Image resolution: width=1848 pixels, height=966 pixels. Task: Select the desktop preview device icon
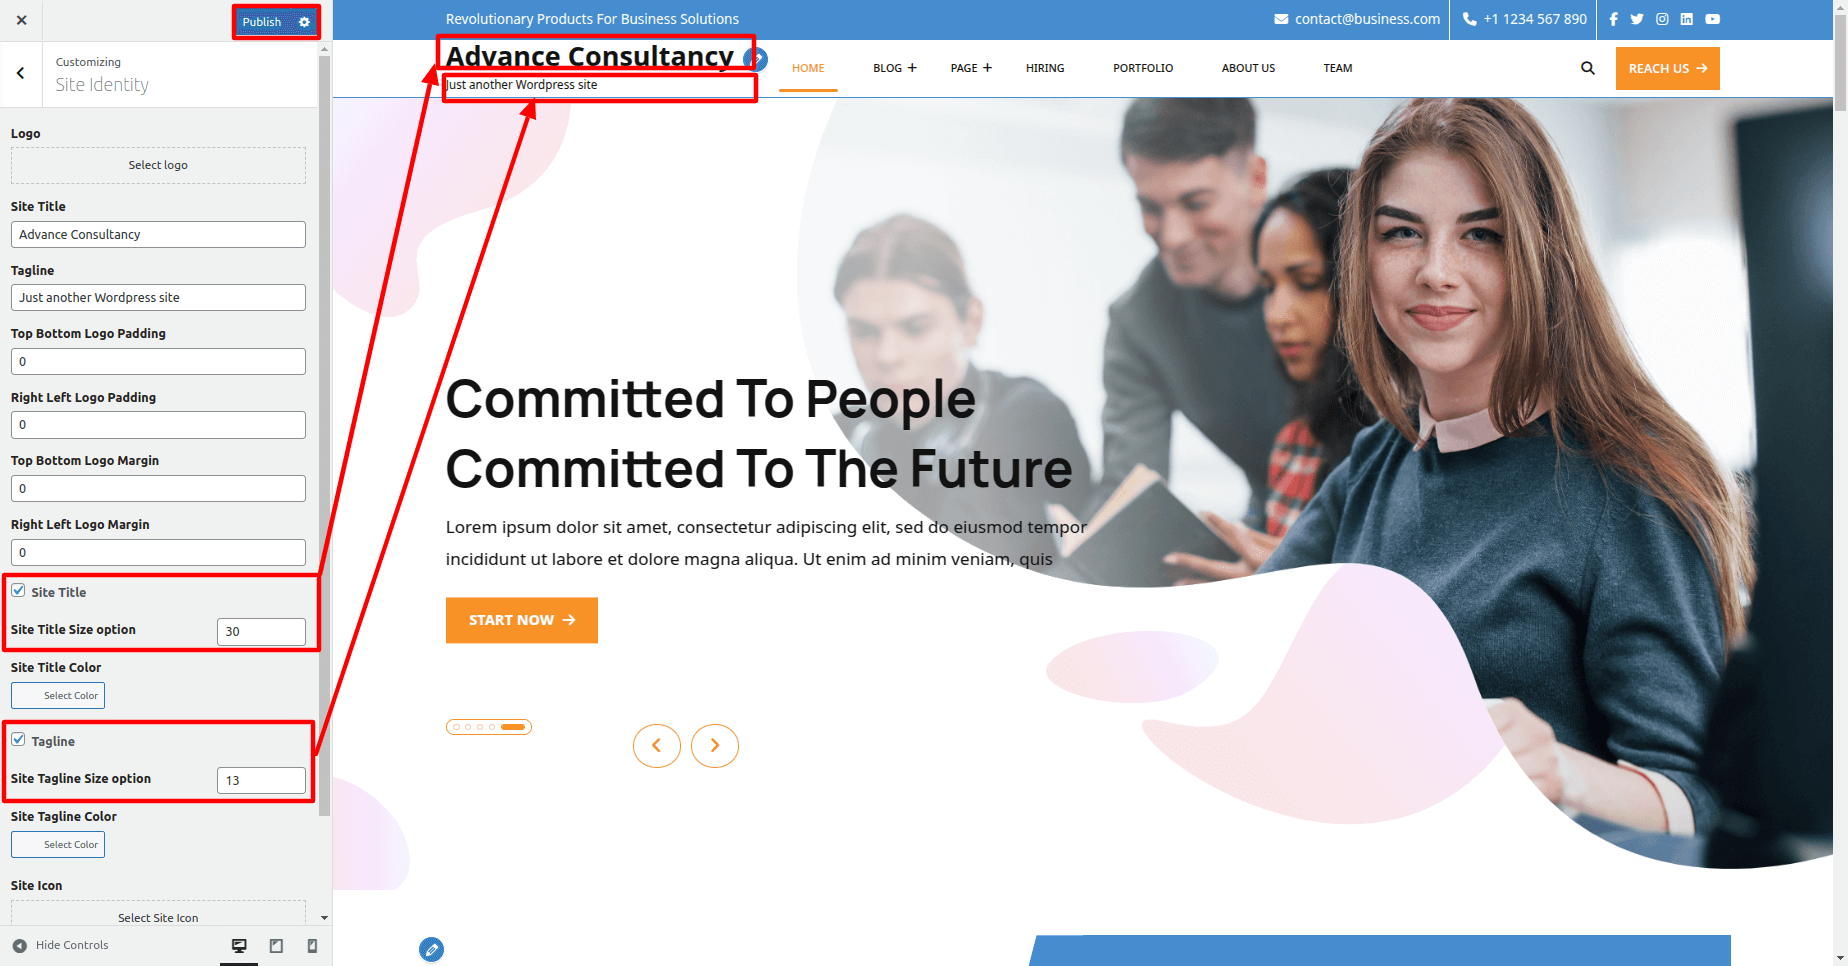(239, 946)
